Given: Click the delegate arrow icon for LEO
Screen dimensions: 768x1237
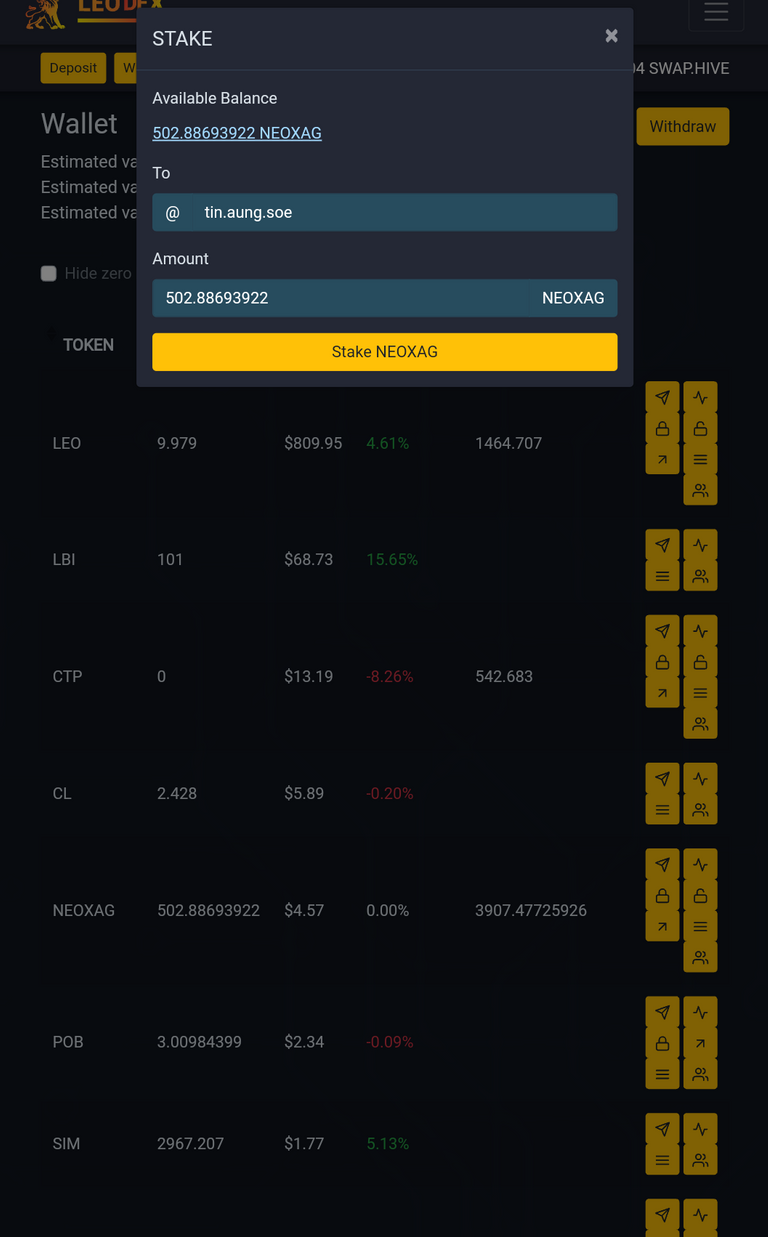Looking at the screenshot, I should click(662, 459).
